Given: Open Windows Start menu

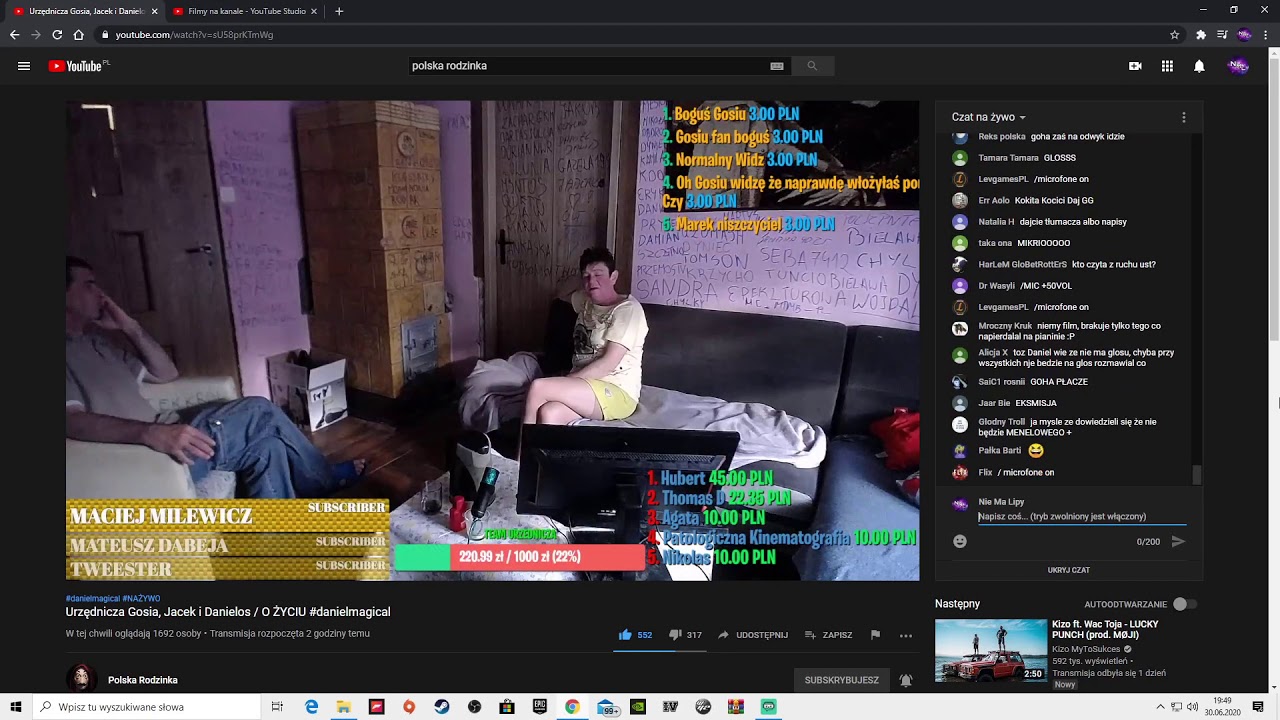Looking at the screenshot, I should 16,707.
